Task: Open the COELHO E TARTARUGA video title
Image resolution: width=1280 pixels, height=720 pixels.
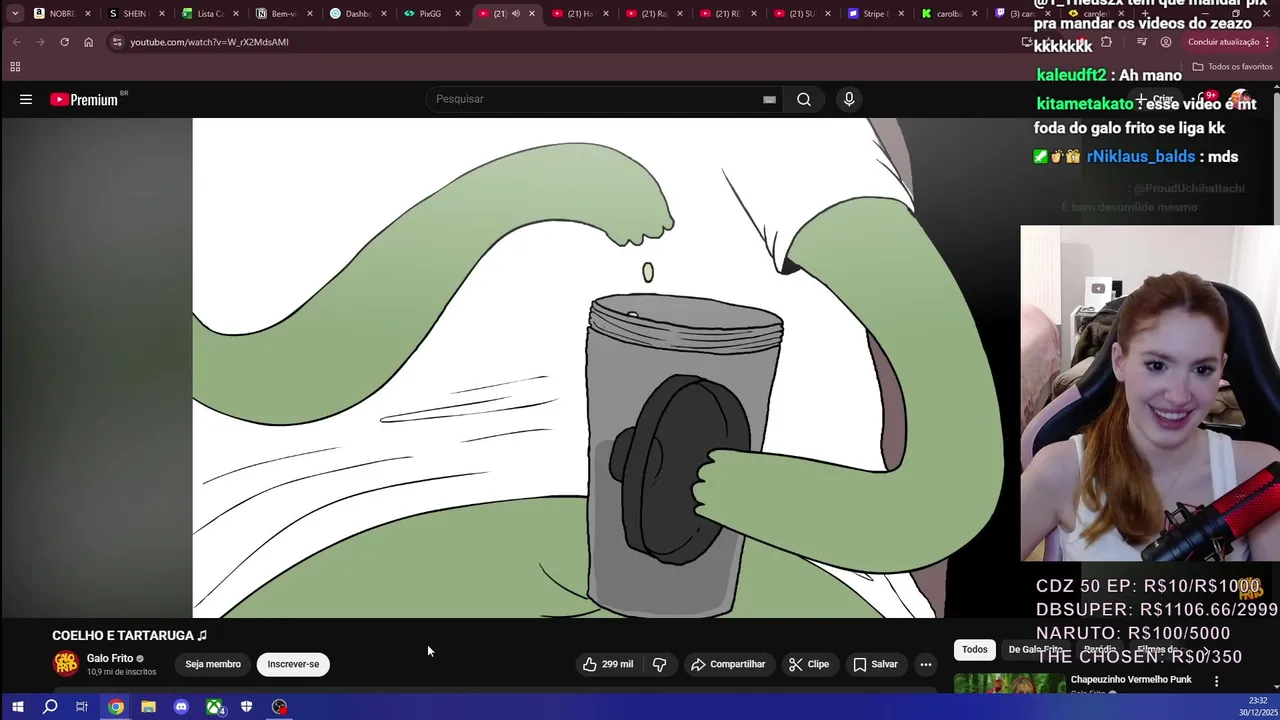Action: (130, 636)
